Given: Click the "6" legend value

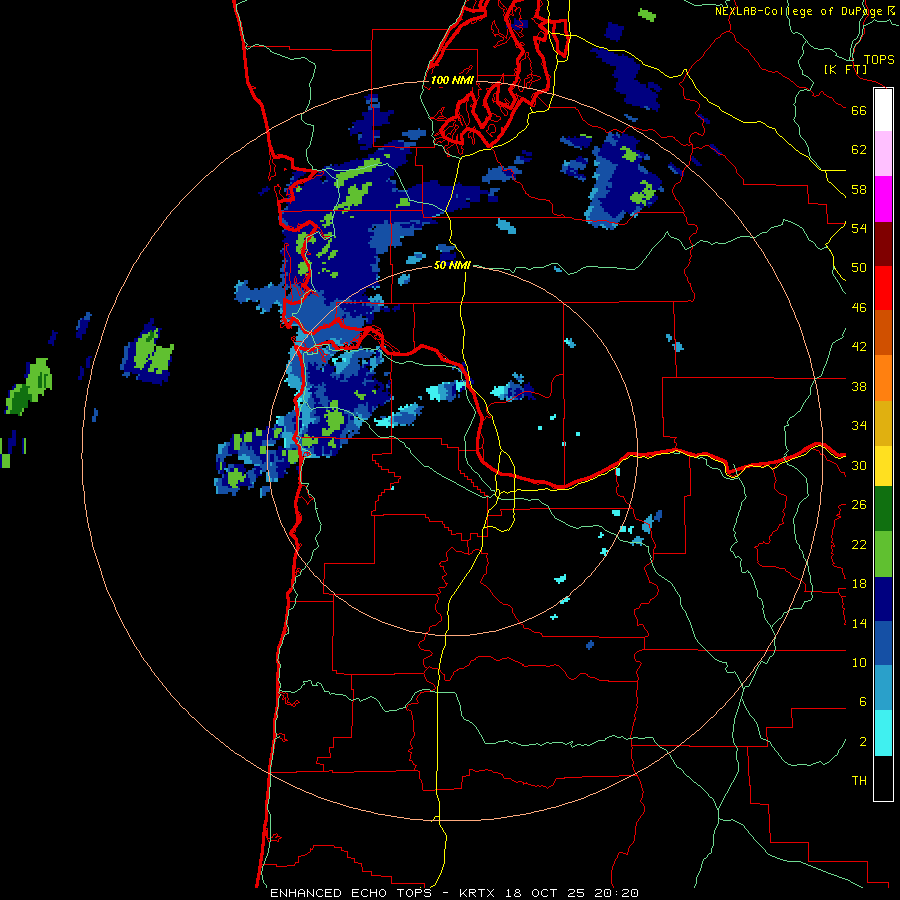Looking at the screenshot, I should (x=863, y=702).
